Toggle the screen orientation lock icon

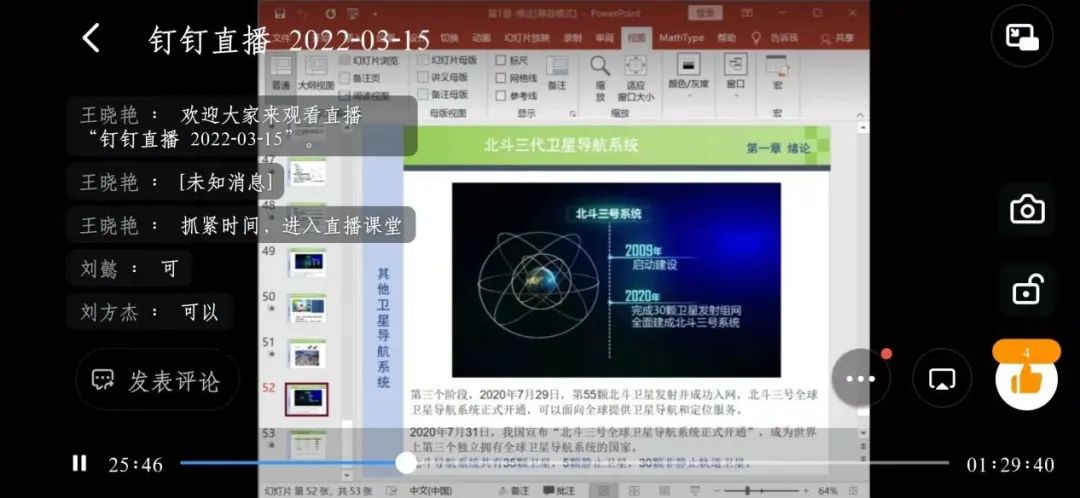(x=1027, y=292)
